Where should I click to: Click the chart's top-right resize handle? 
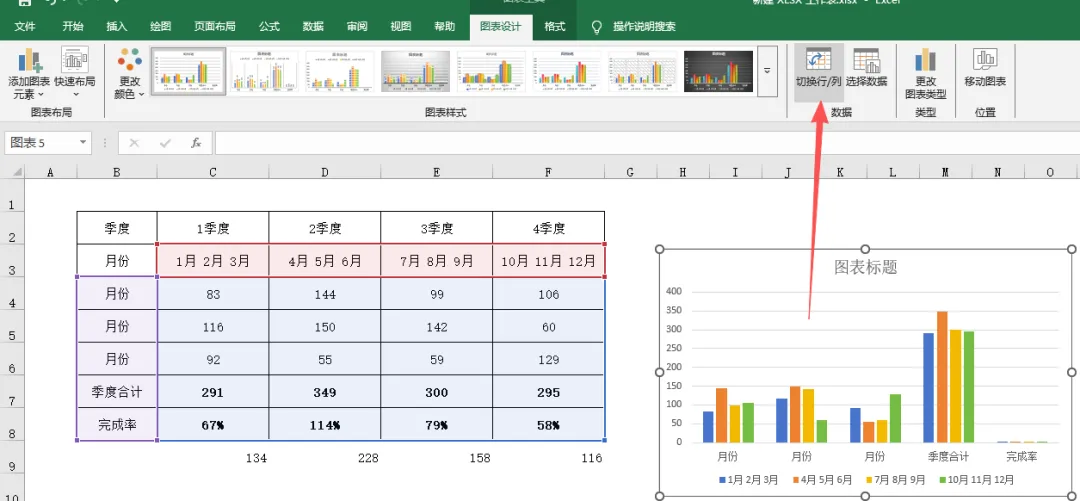(1071, 249)
